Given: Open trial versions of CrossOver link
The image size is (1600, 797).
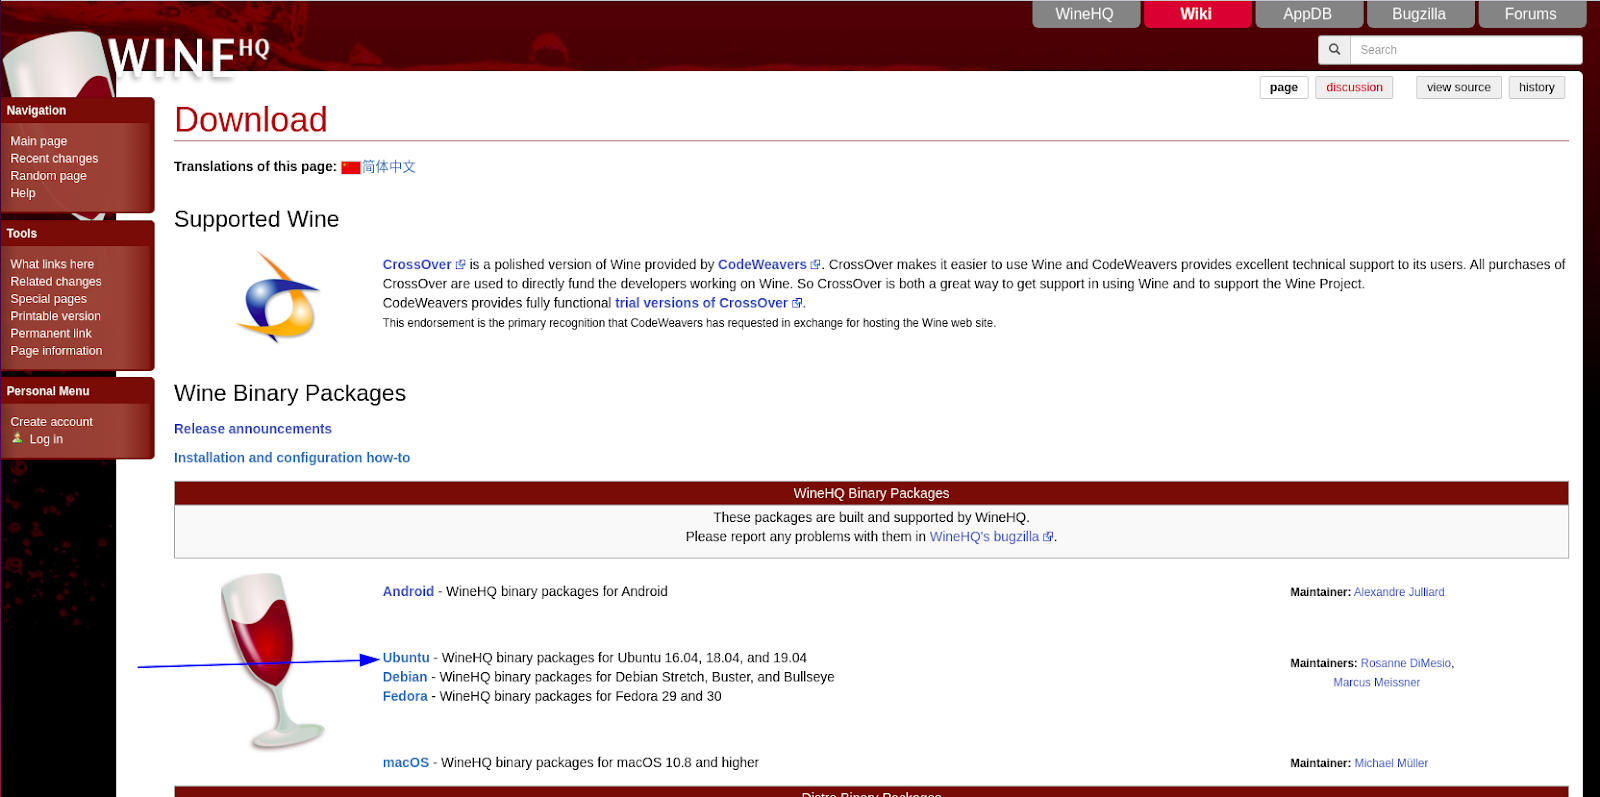Looking at the screenshot, I should 701,303.
